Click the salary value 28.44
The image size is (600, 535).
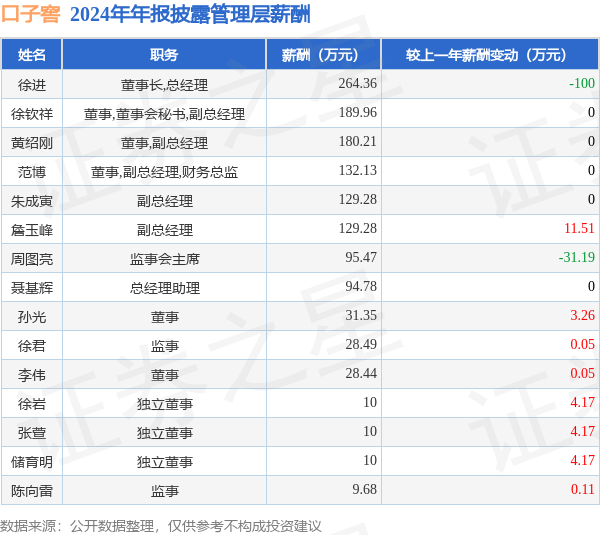[361, 374]
